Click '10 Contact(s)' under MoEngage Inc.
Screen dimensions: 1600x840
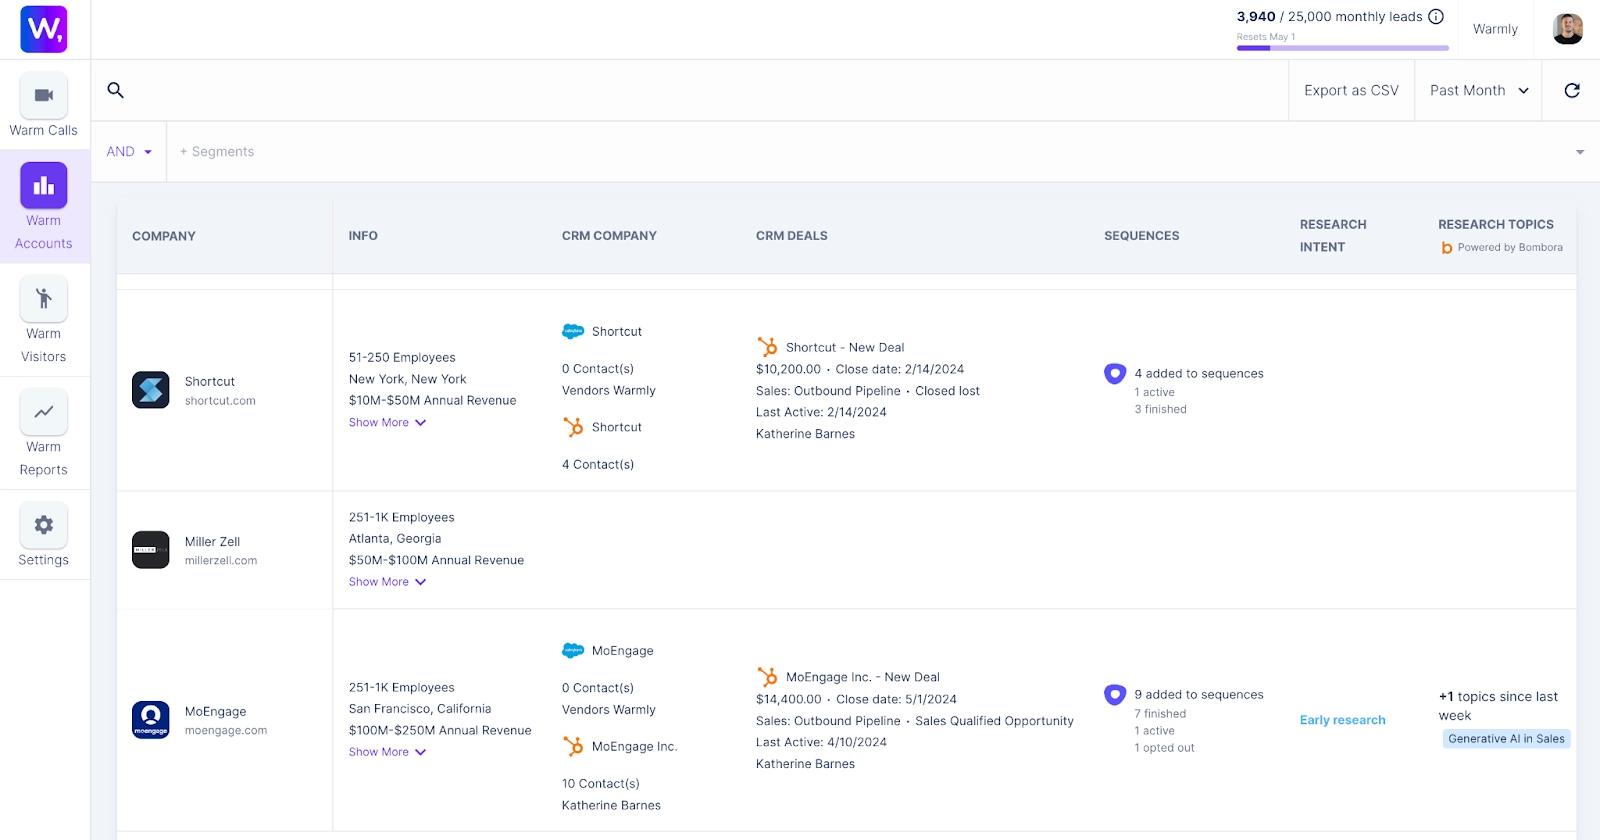tap(601, 784)
